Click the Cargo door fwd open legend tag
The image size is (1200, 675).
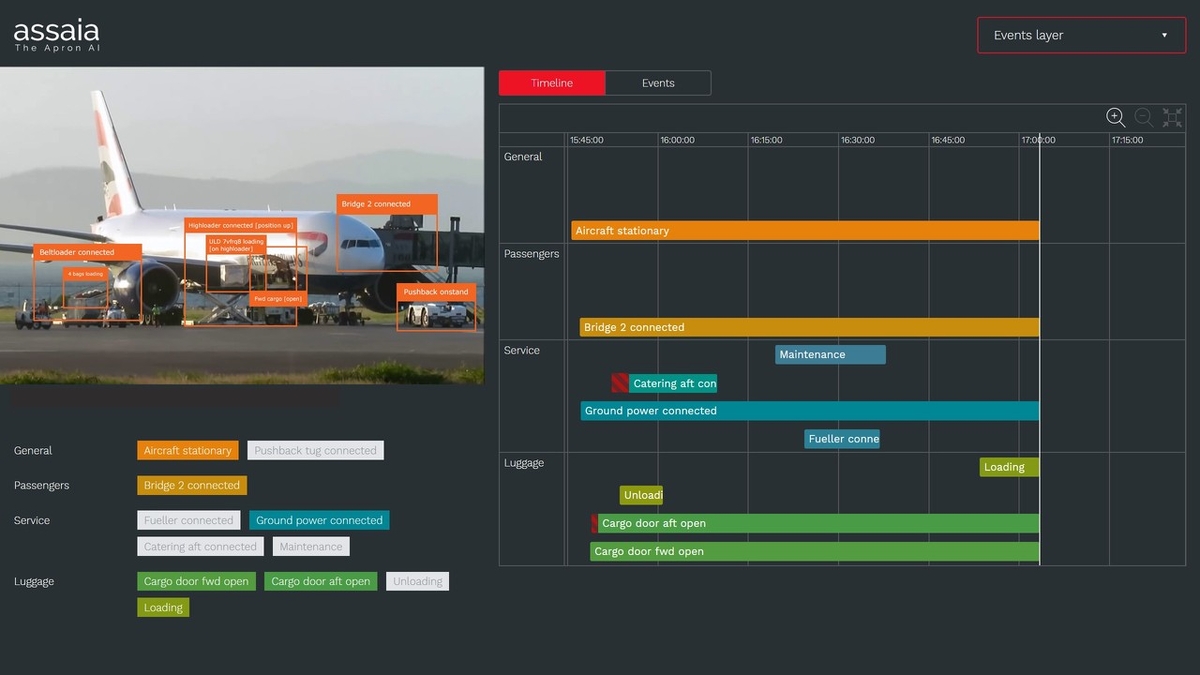[197, 582]
